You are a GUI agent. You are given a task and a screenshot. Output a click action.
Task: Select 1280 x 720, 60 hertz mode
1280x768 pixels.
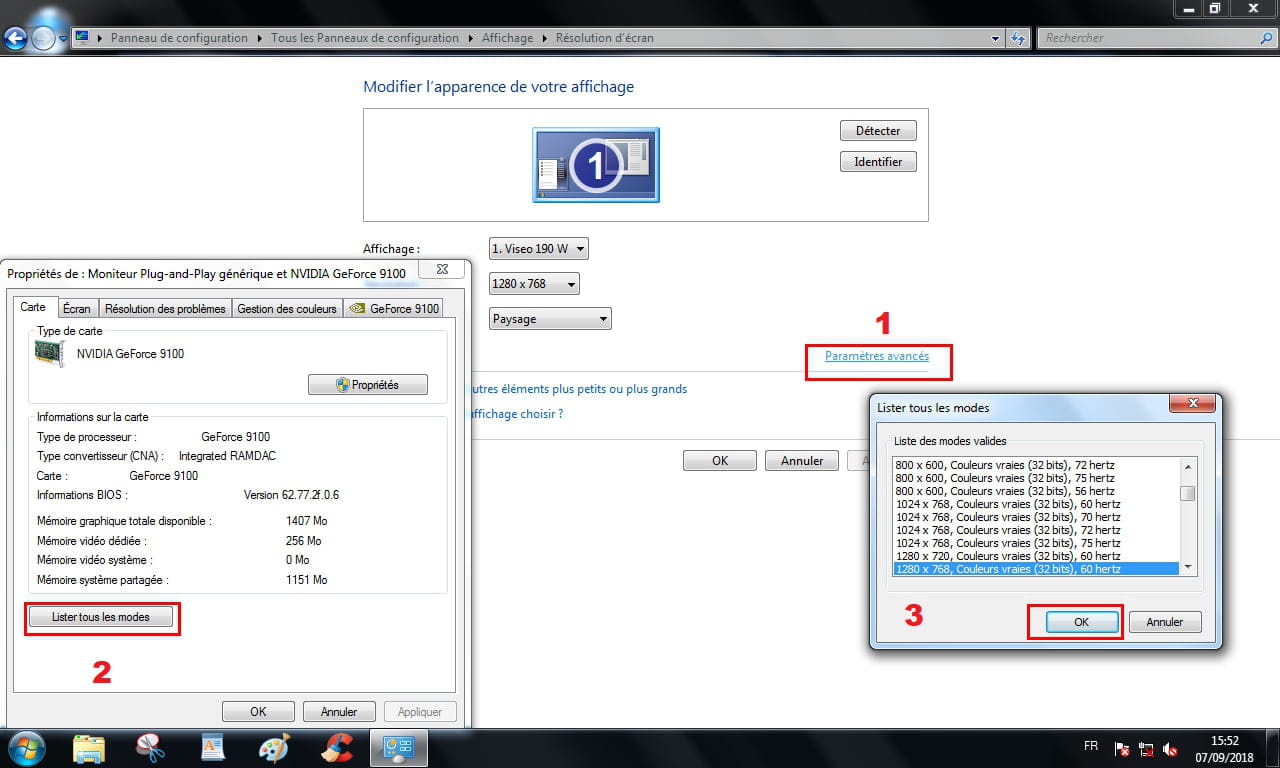coord(1036,556)
